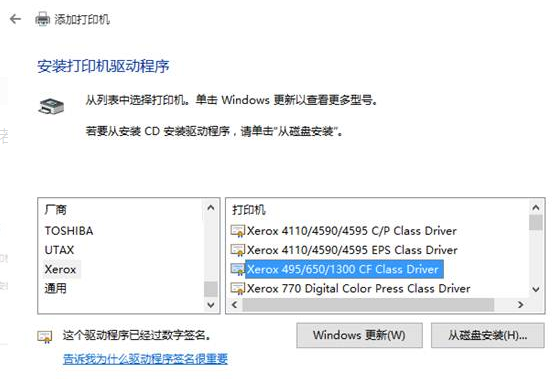This screenshot has height=379, width=557.
Task: Click the digital signature certificate icon at bottom
Action: click(45, 336)
